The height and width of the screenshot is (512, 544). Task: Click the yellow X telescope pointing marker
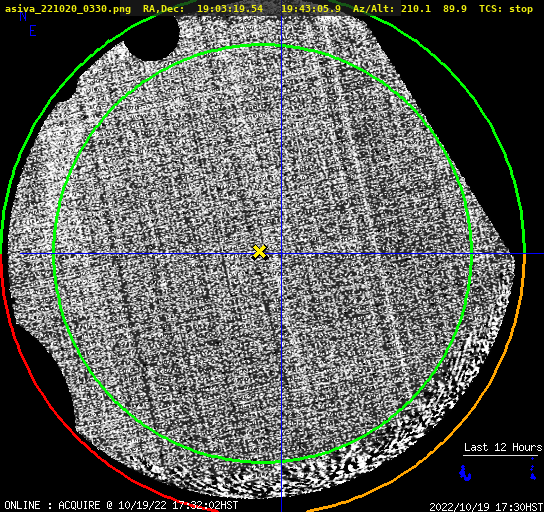click(259, 252)
